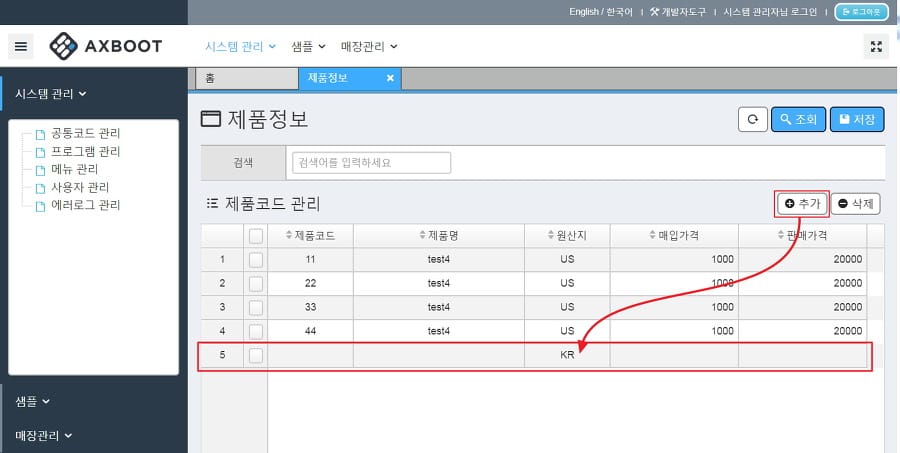This screenshot has width=900, height=453.
Task: Click the 삭제 delete row button
Action: [855, 204]
